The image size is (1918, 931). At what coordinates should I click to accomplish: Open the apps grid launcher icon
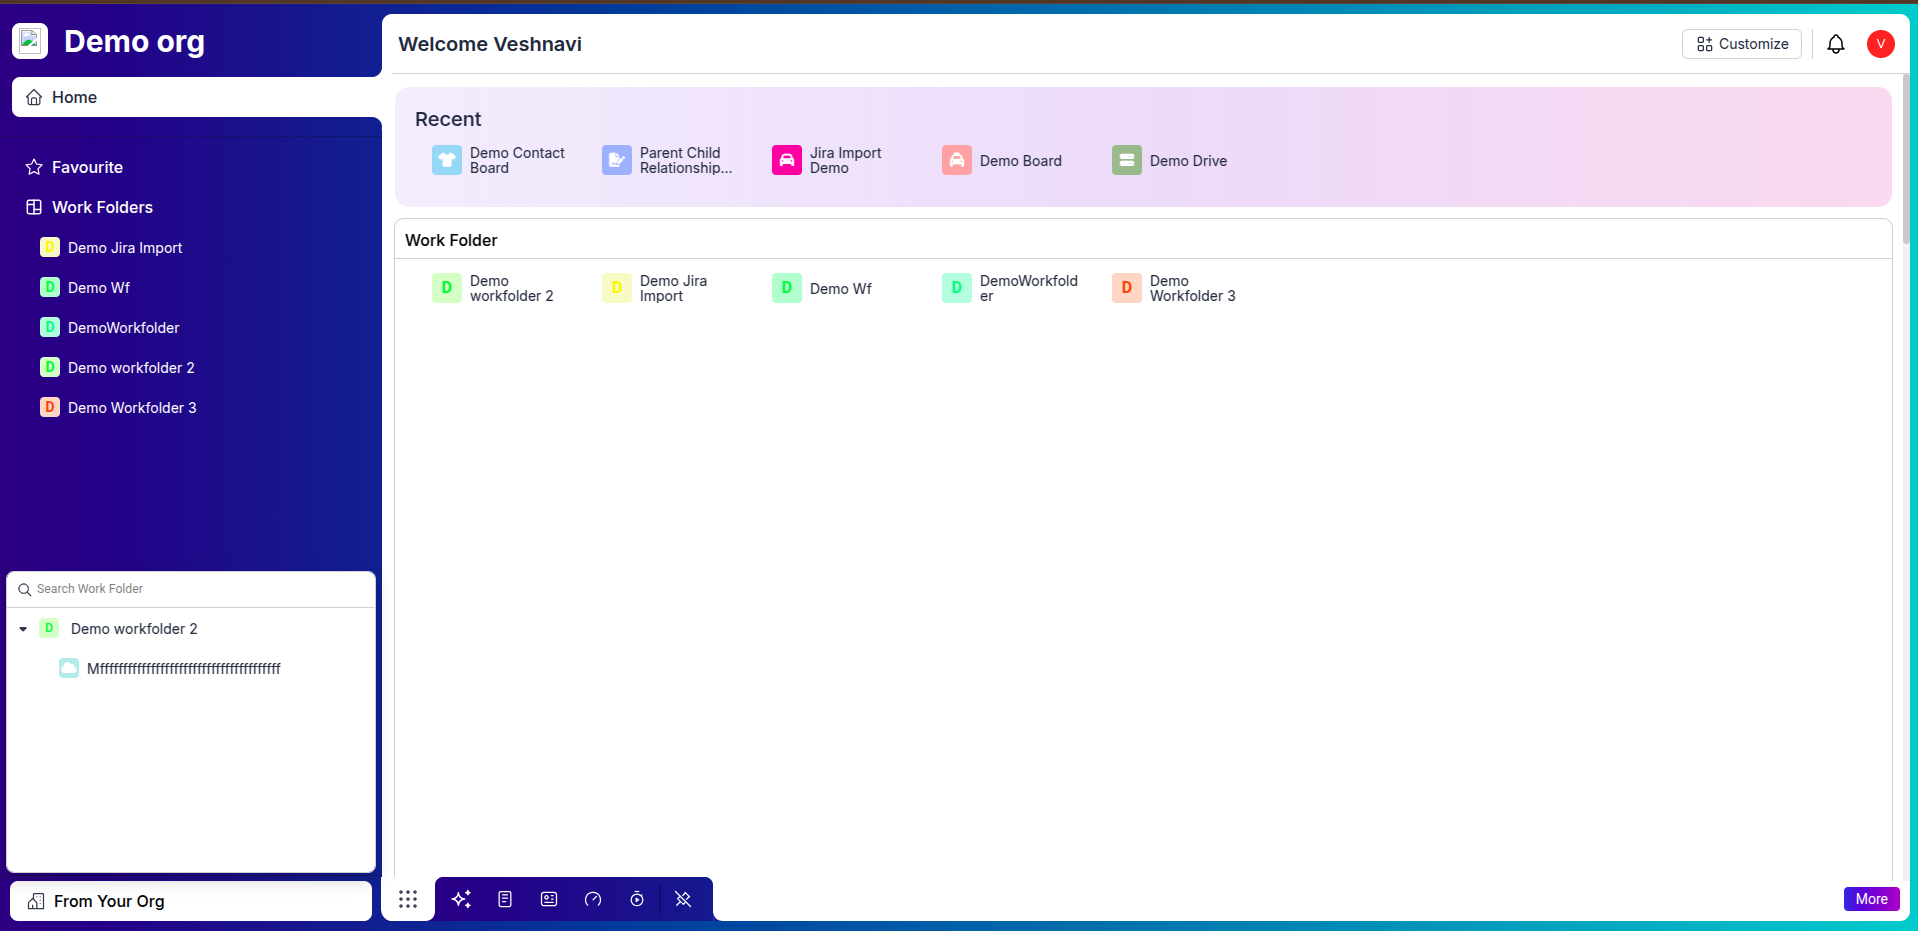(408, 899)
